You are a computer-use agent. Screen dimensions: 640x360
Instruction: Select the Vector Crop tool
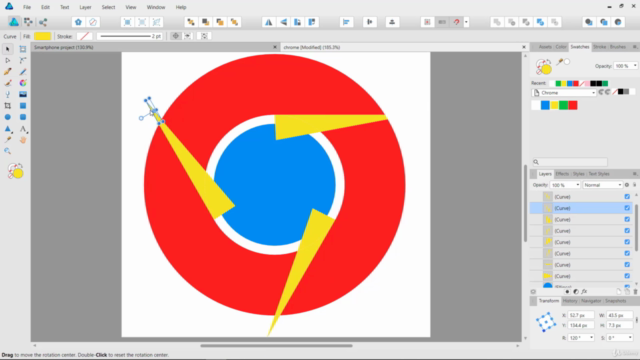tap(7, 106)
